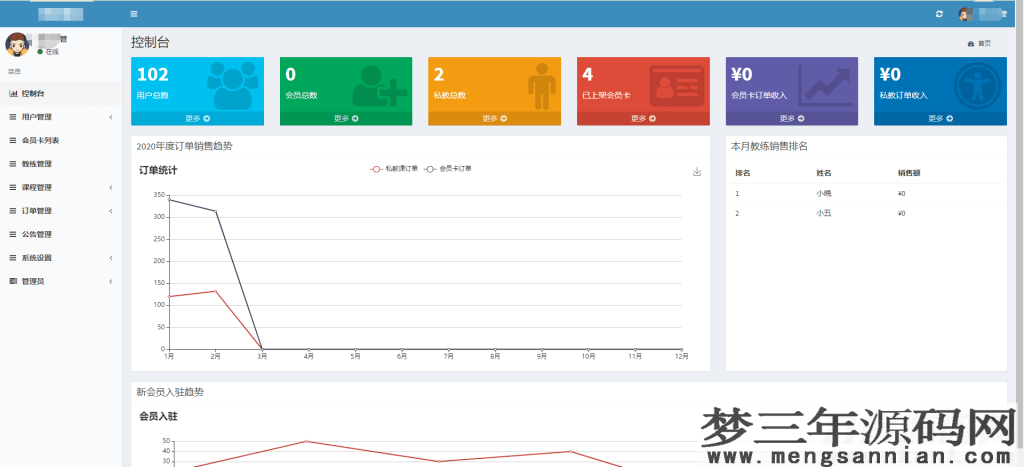Click the 小晚 coach name cell
The width and height of the screenshot is (1024, 467).
[824, 193]
